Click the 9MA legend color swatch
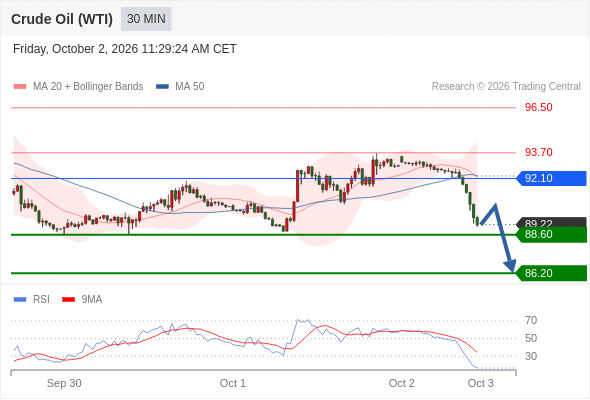 click(68, 300)
